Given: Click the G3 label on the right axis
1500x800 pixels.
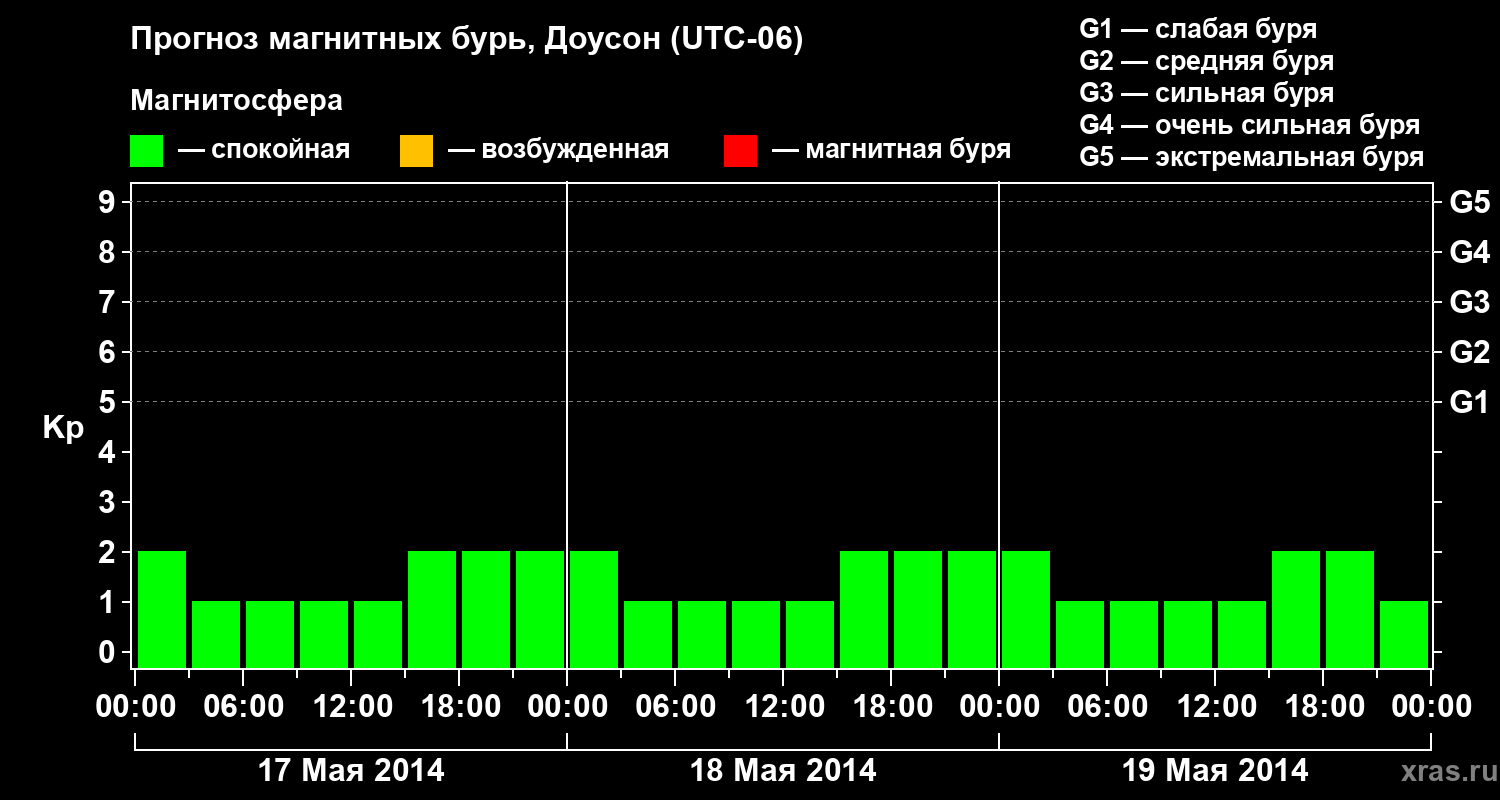Looking at the screenshot, I should (x=1469, y=302).
